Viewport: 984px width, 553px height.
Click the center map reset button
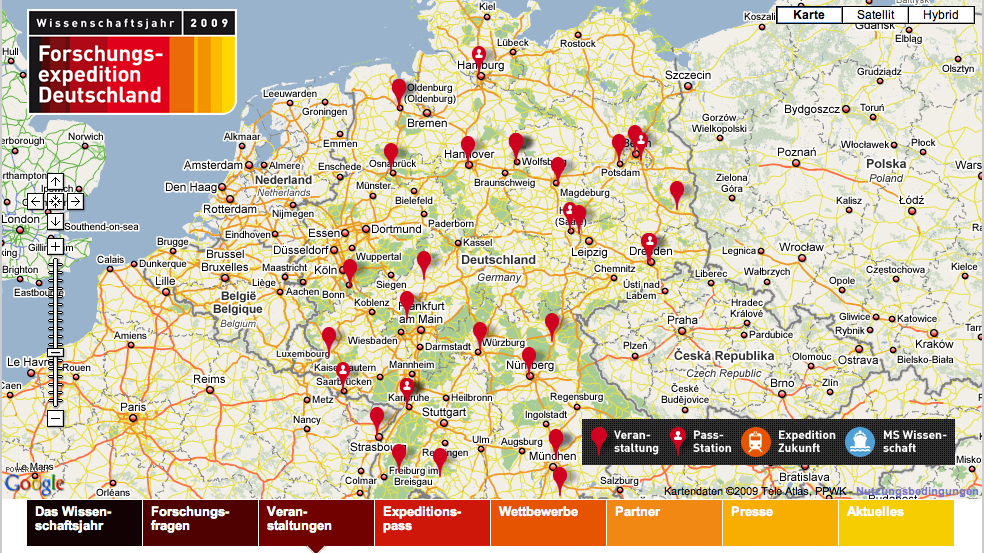[x=56, y=201]
